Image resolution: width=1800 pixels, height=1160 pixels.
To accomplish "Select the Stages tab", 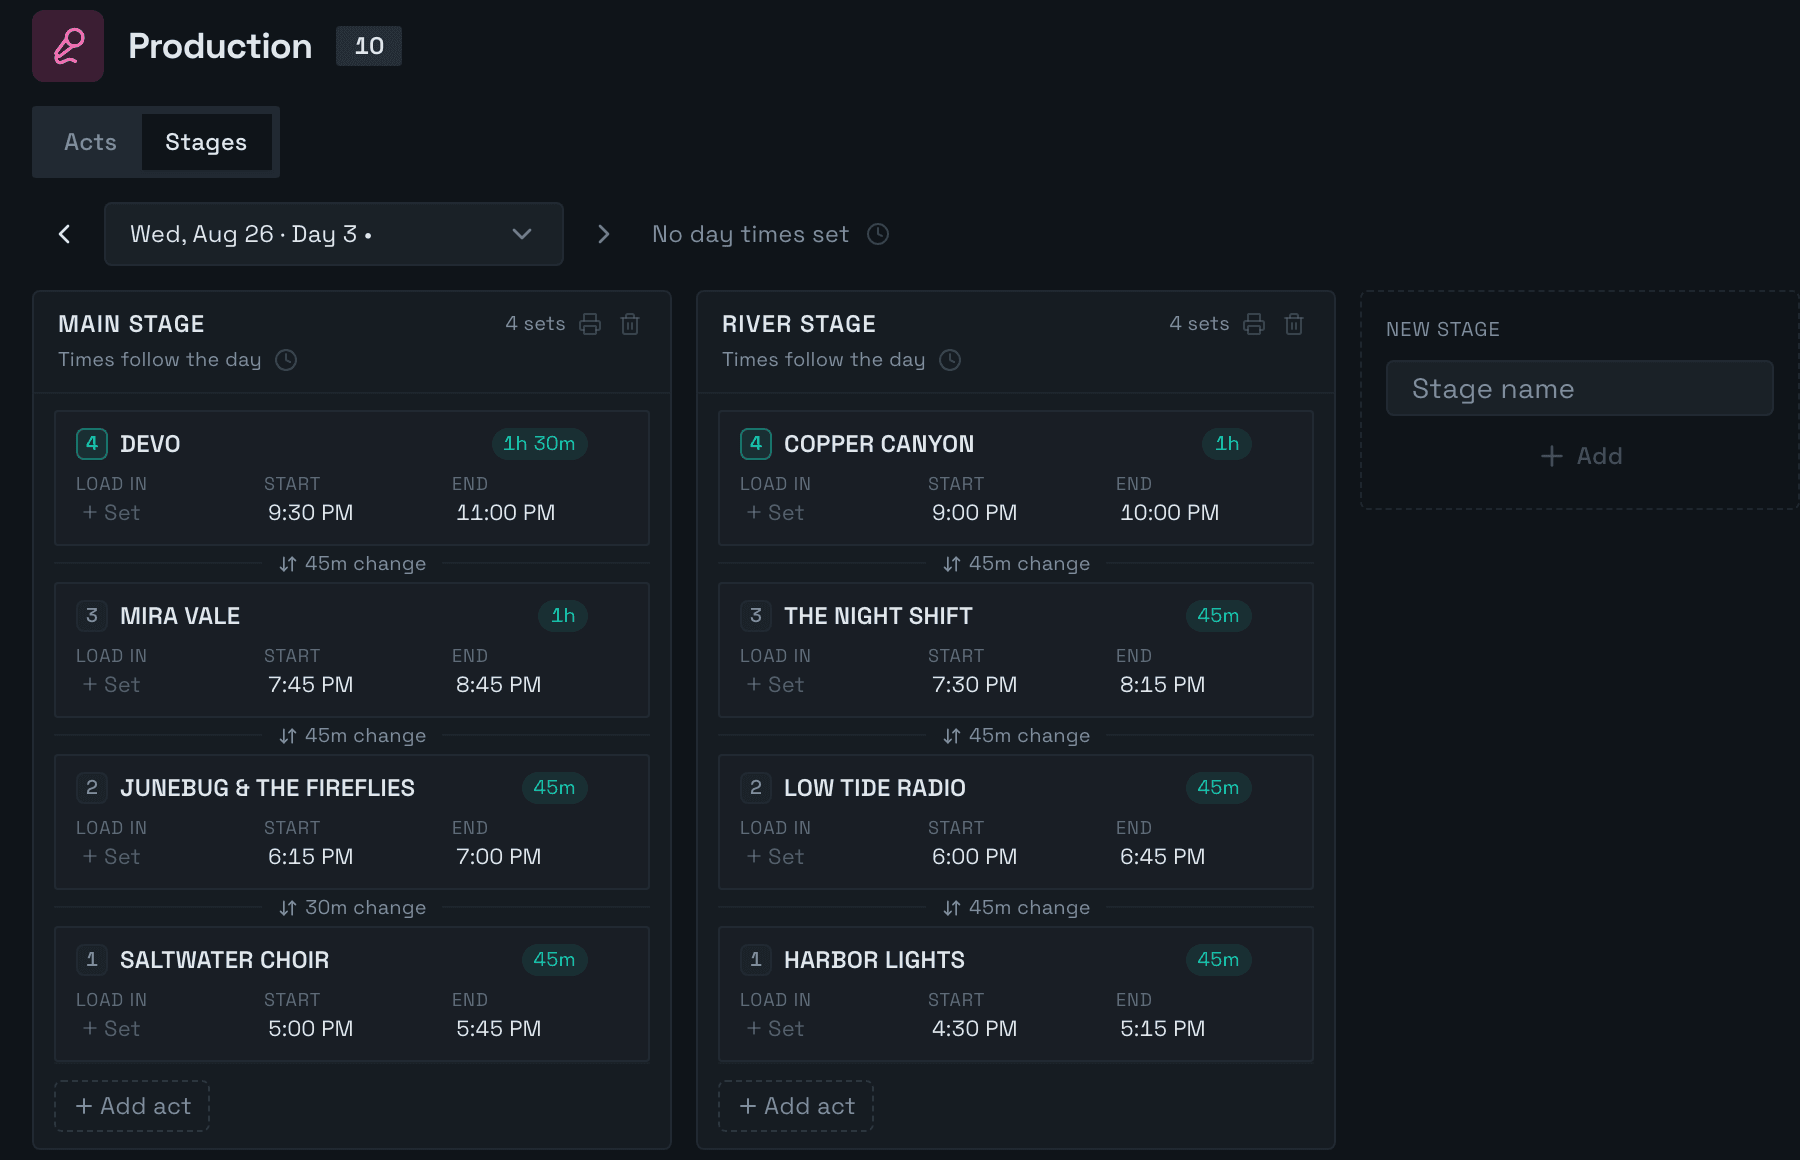I will coord(206,142).
